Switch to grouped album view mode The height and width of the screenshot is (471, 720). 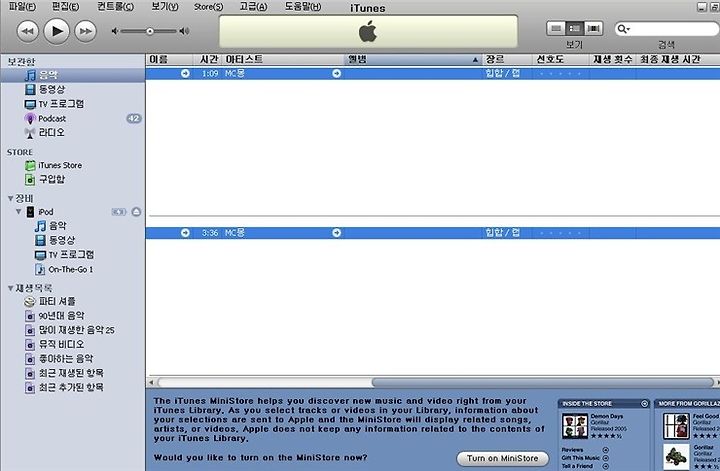[574, 28]
